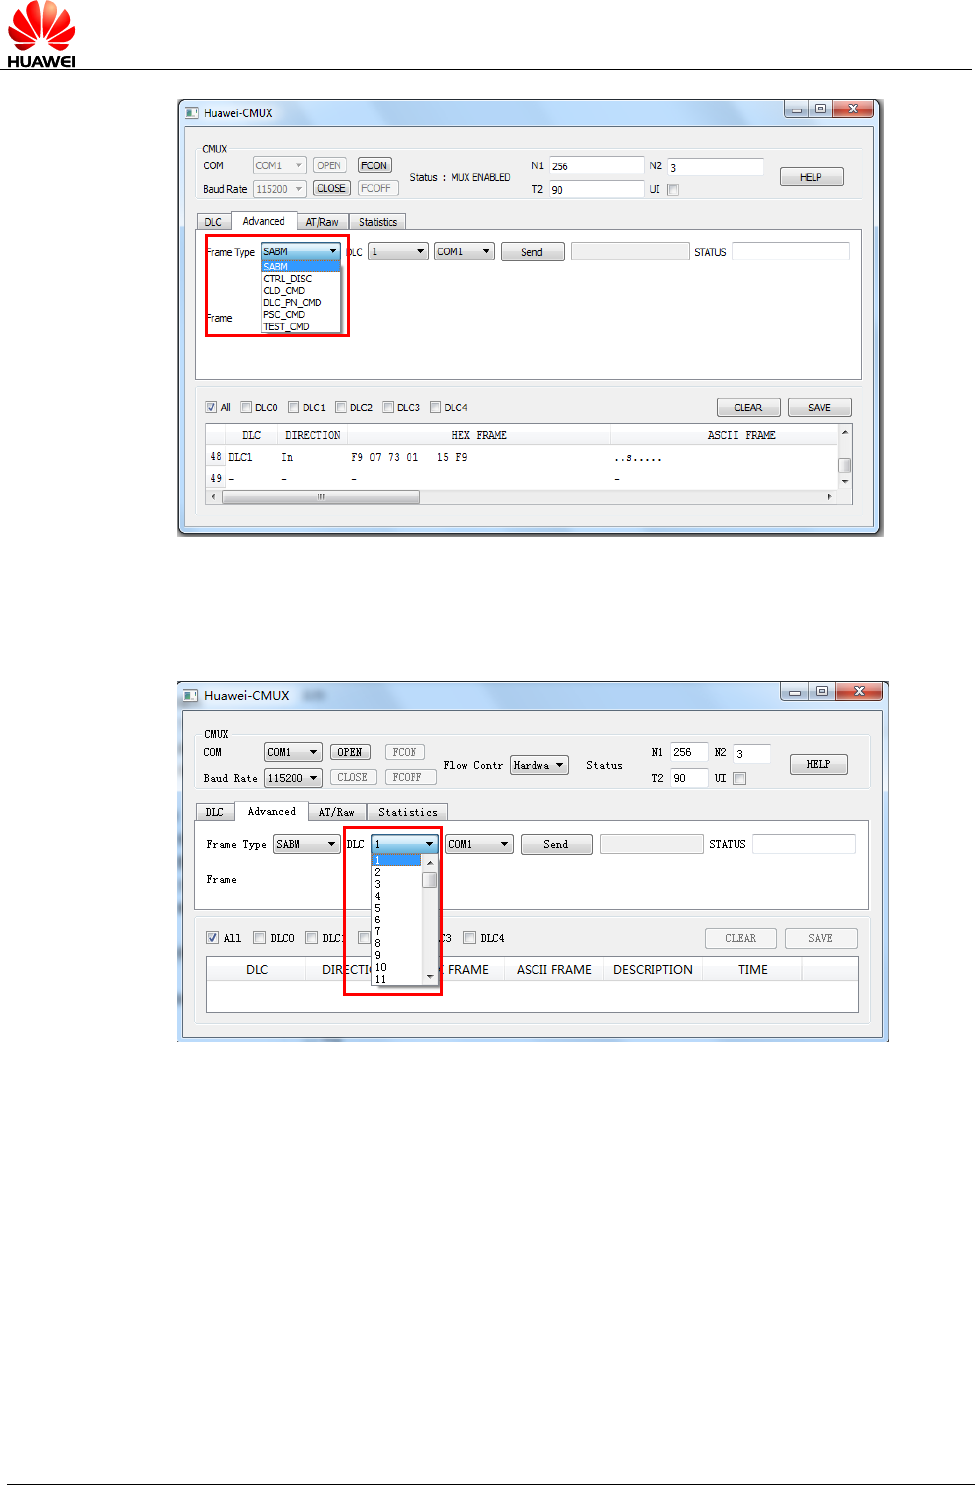Click T2 field showing 90 in MUX ENABLED window
Viewport: 975px width, 1485px height.
coord(596,189)
